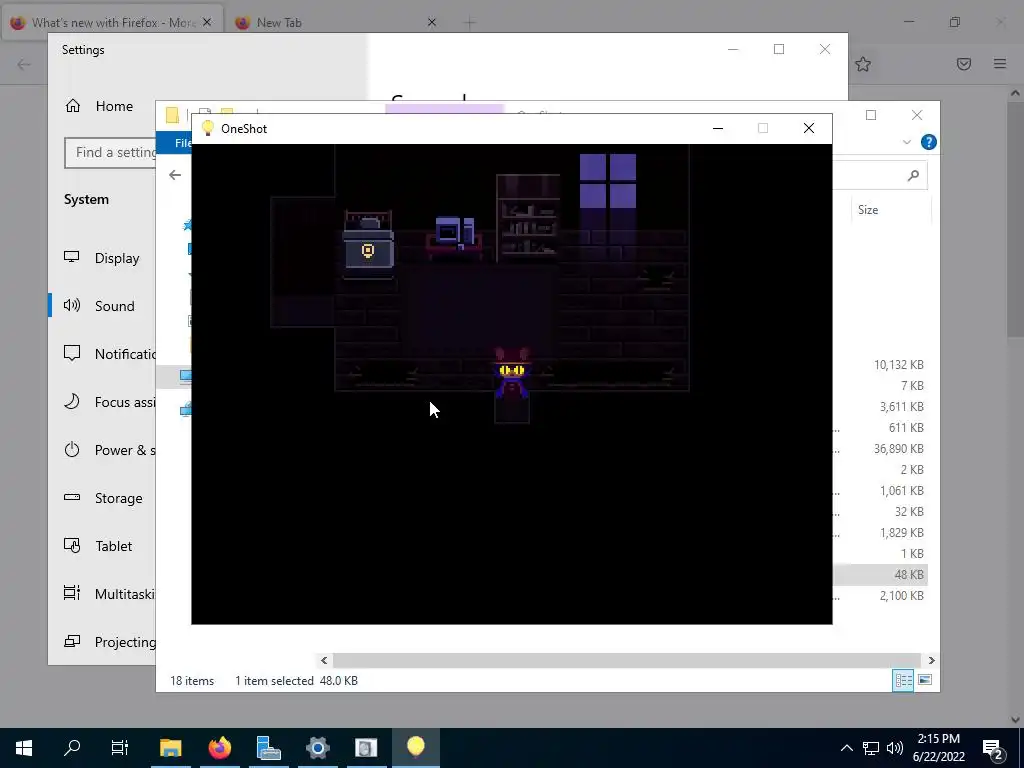Switch to the 'What's new with Firefox' tab
The image size is (1024, 768).
coord(114,22)
